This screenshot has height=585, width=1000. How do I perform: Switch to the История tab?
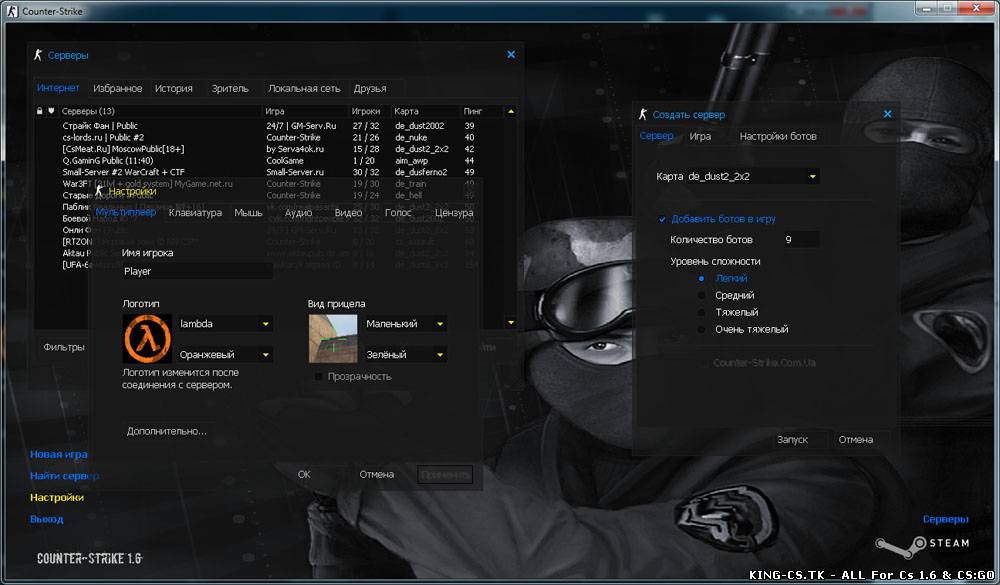(x=173, y=89)
